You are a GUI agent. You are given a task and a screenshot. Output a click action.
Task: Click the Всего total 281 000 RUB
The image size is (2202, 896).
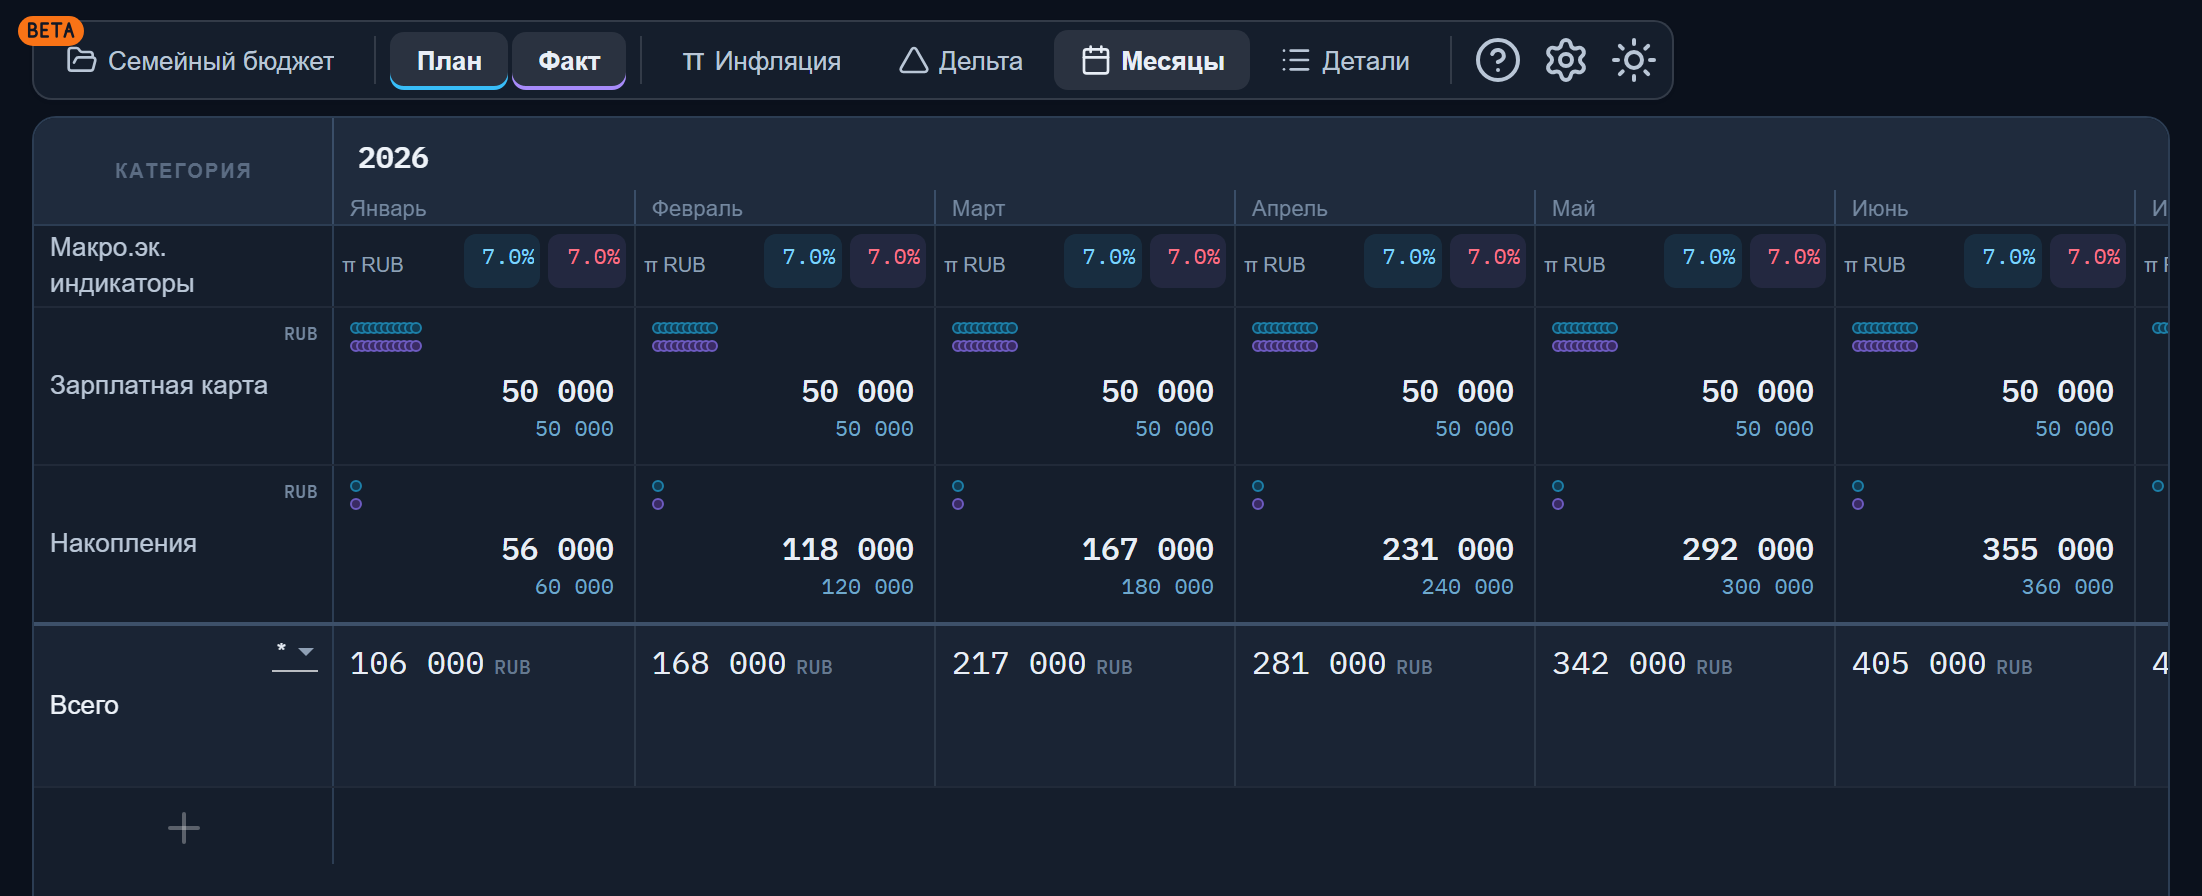point(1342,664)
